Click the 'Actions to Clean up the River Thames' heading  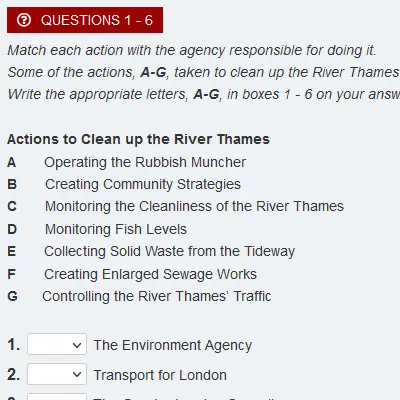[x=138, y=139]
